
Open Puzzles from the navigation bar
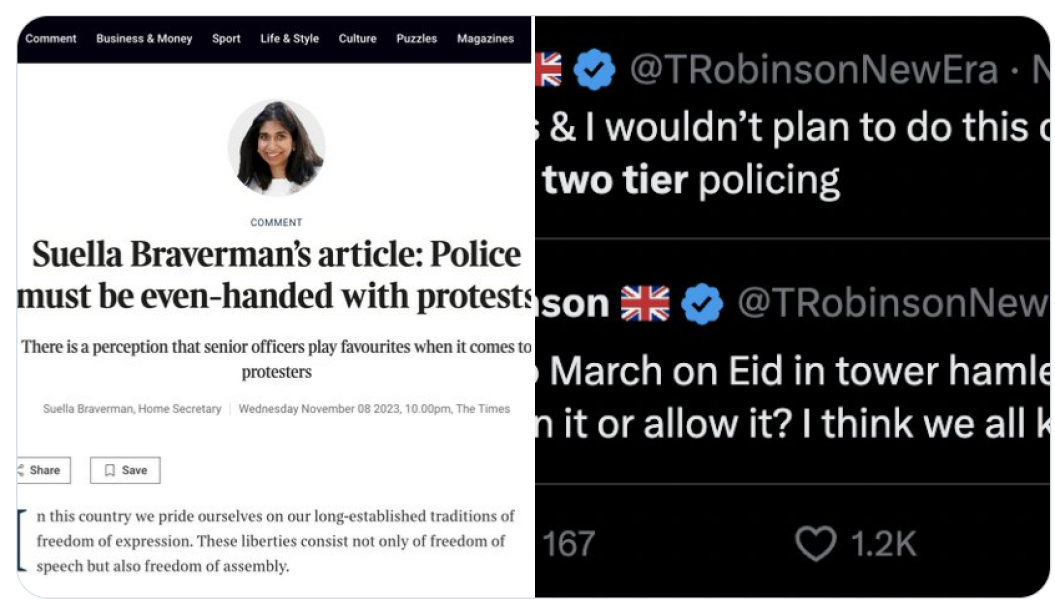point(416,39)
